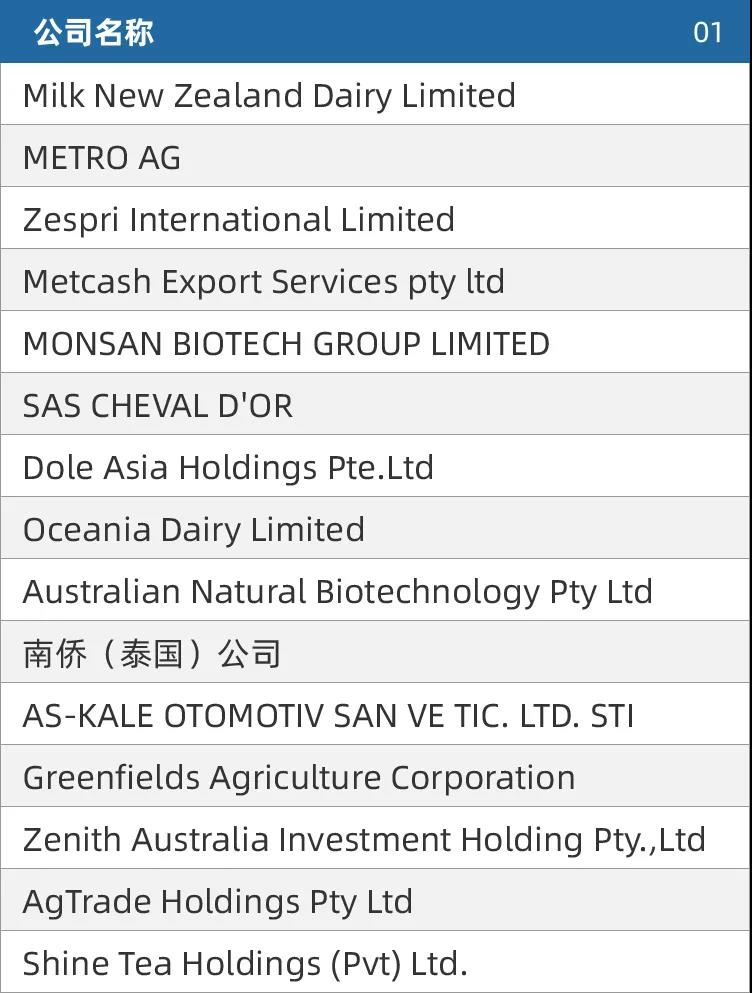The height and width of the screenshot is (993, 752).
Task: Click Zespri International Limited entry
Action: point(376,218)
